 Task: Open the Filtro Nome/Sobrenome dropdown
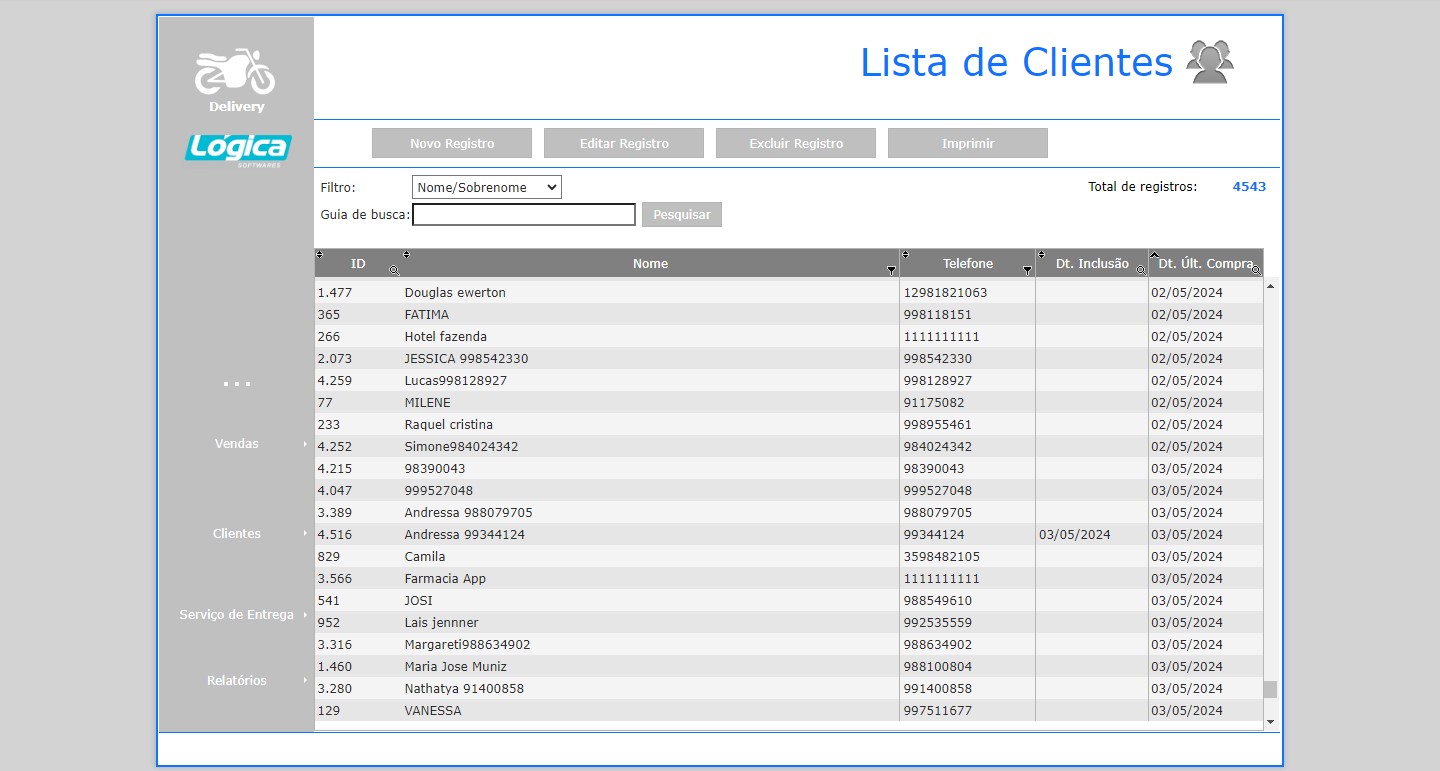coord(486,187)
